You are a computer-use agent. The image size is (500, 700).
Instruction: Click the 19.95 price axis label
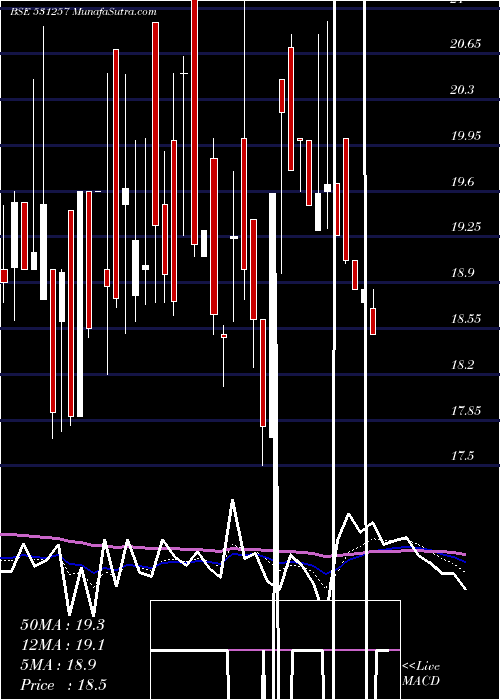466,136
